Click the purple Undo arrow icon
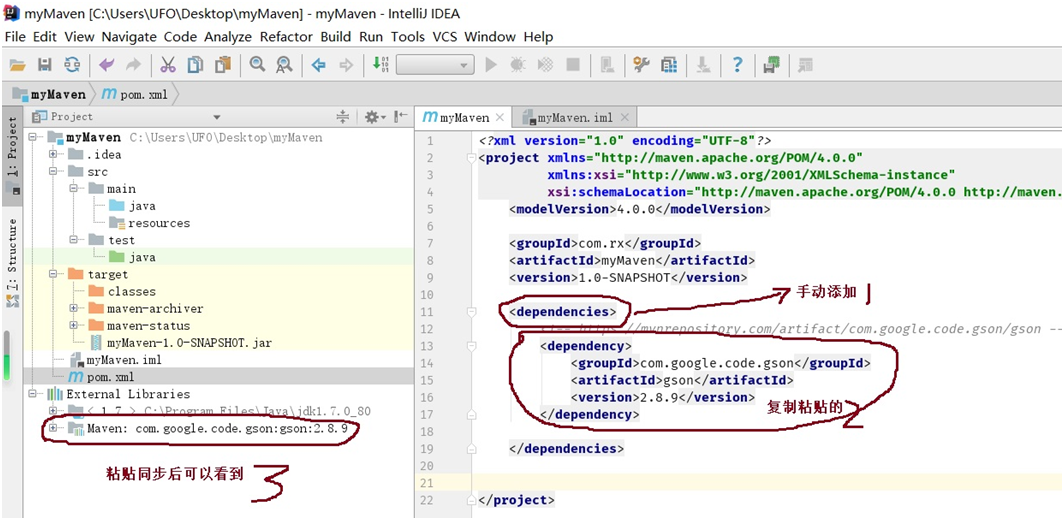This screenshot has width=1064, height=520. click(x=107, y=65)
